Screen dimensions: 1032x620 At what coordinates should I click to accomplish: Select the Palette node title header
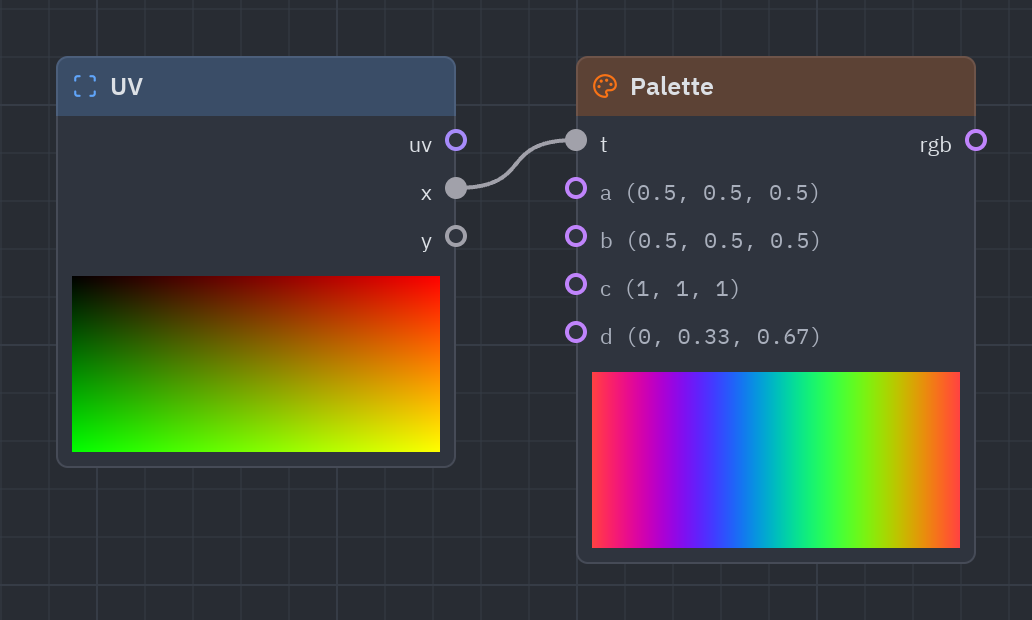click(x=776, y=87)
